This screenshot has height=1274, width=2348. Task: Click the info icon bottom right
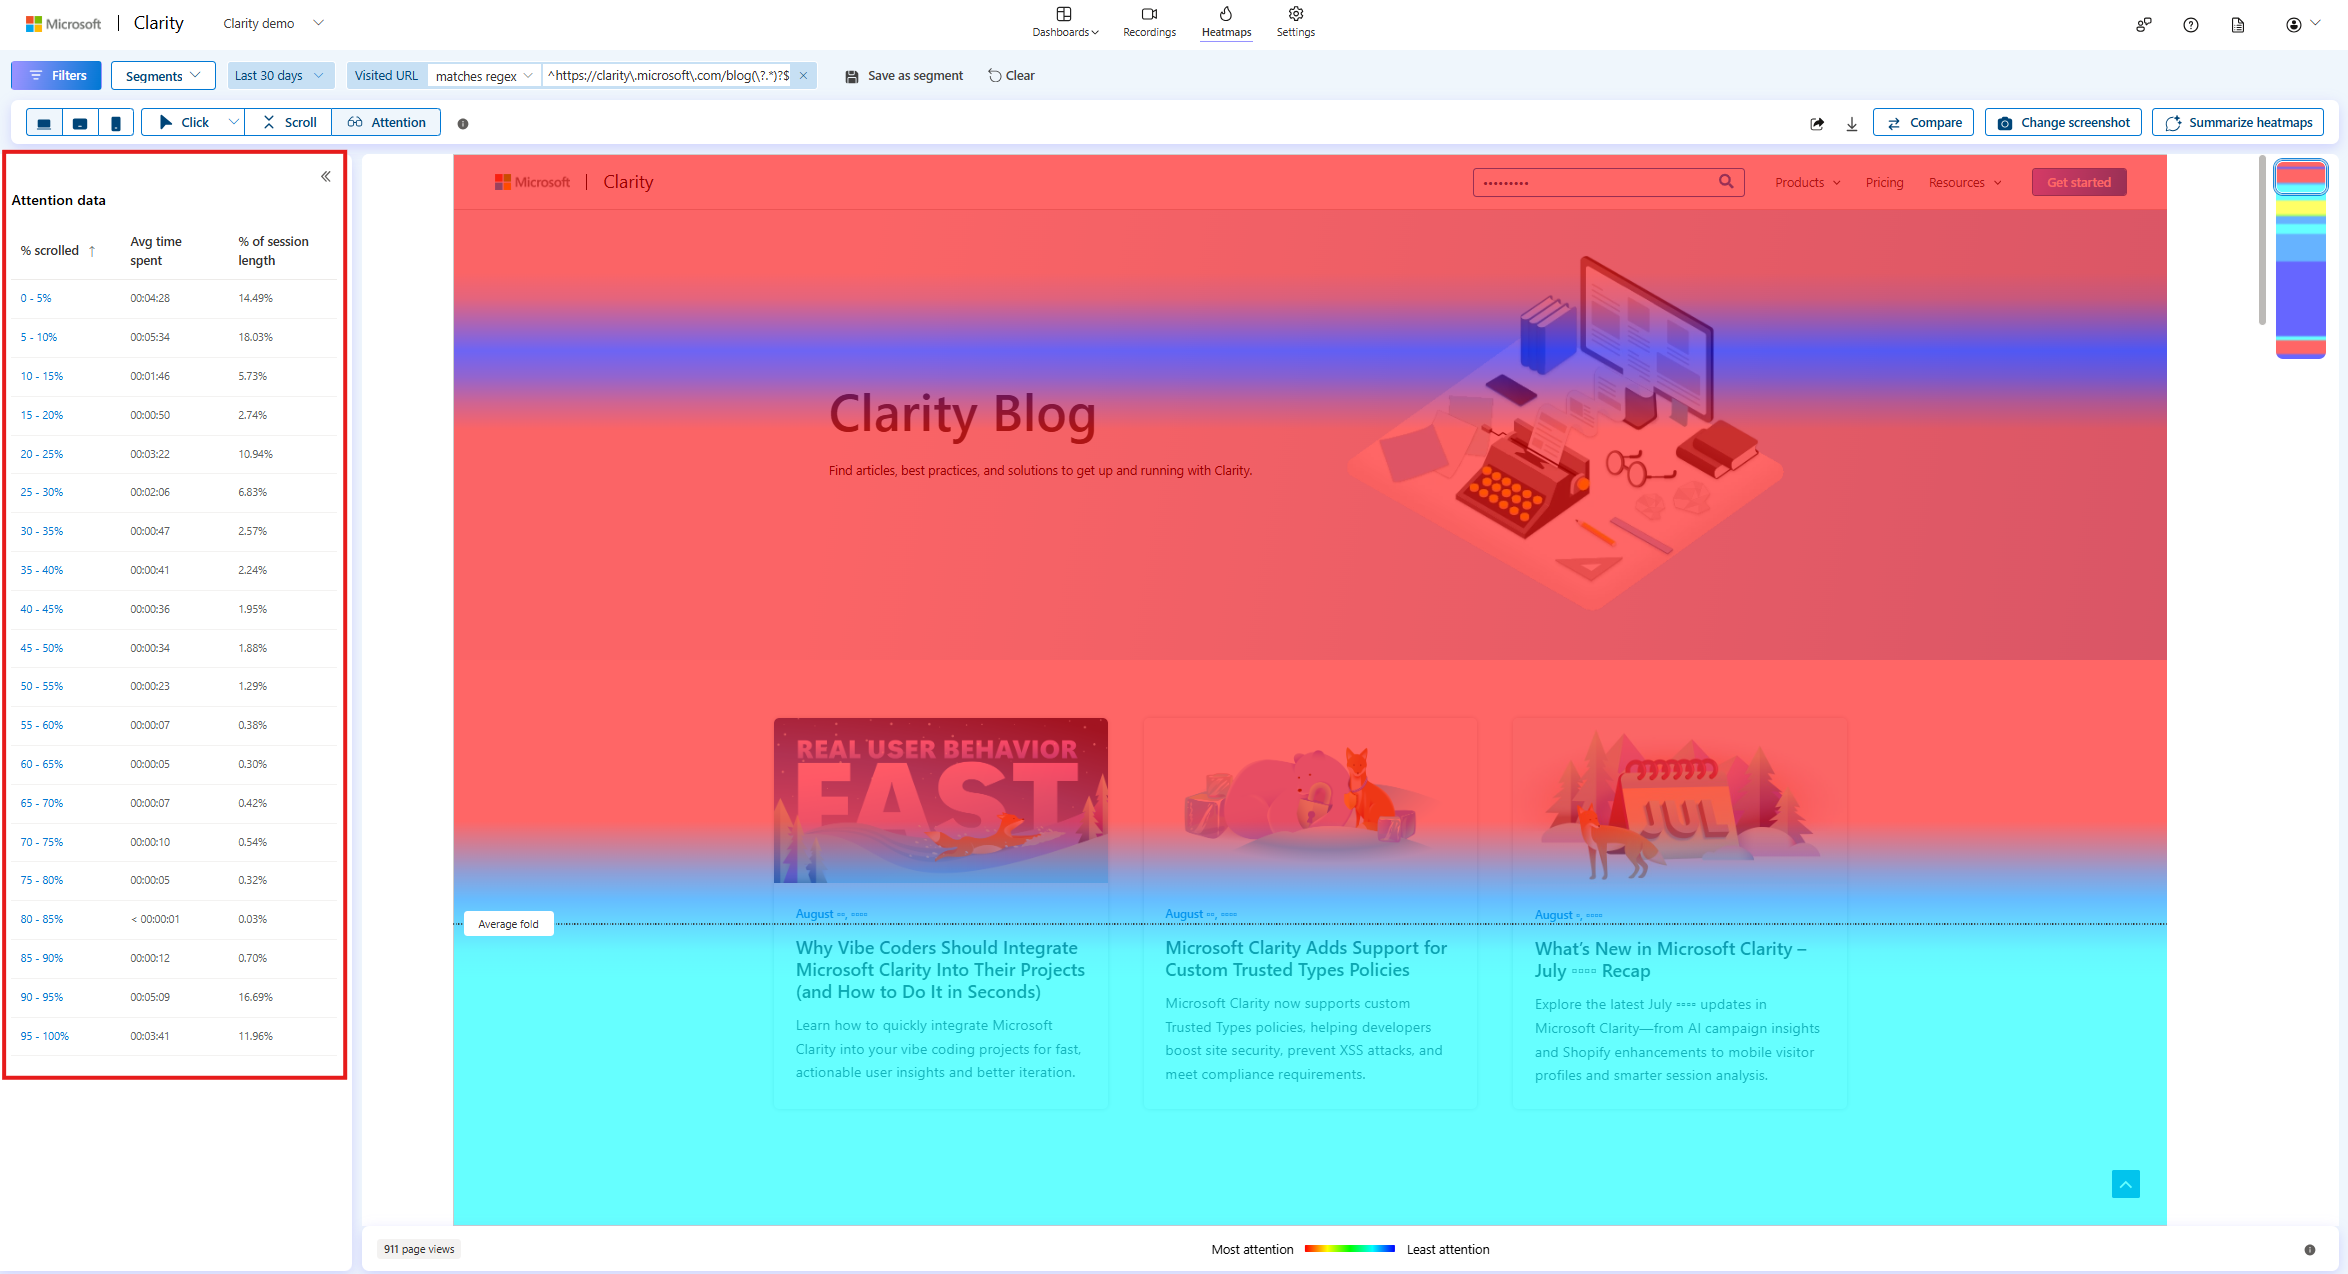(2310, 1249)
